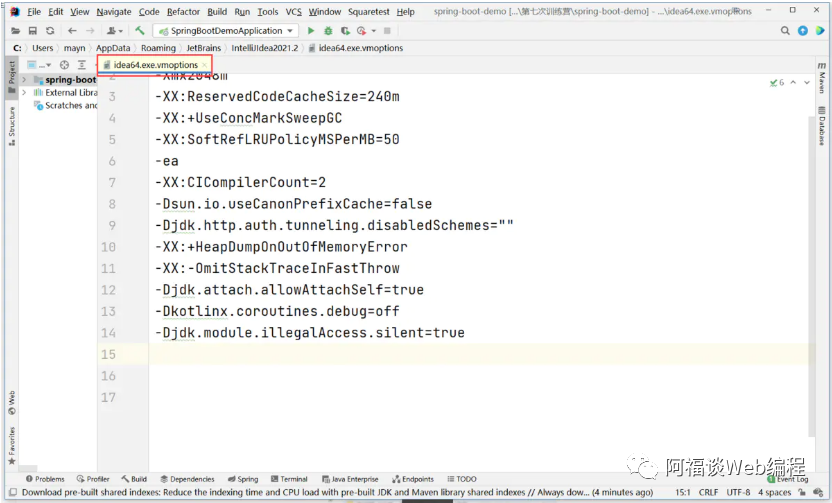832x503 pixels.
Task: Click the Users breadcrumb segment
Action: (42, 48)
